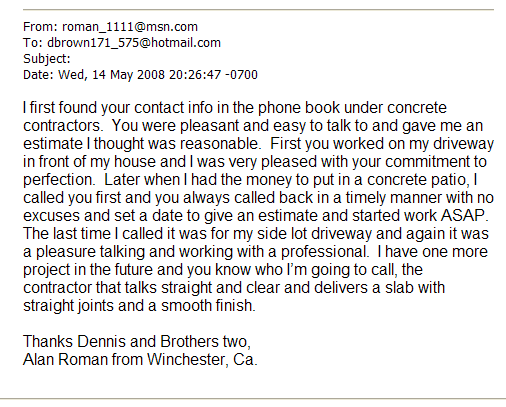Click the To: label in header

[x=33, y=43]
